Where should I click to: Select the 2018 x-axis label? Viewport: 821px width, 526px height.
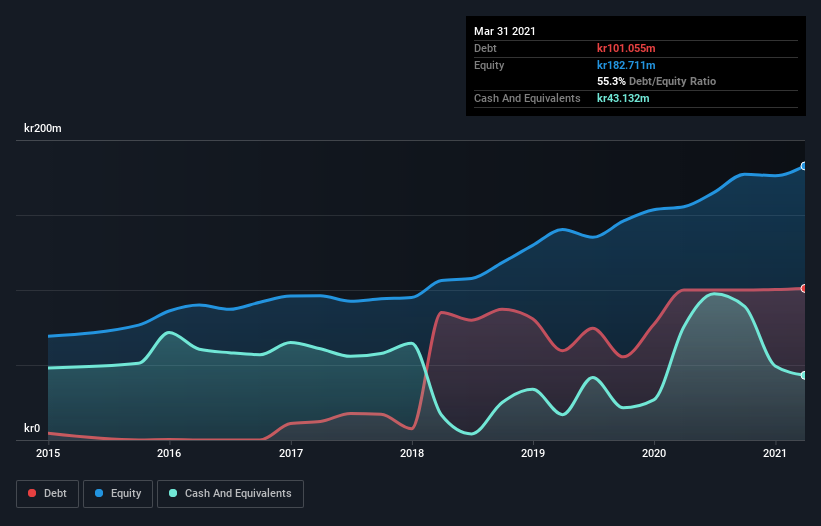412,453
